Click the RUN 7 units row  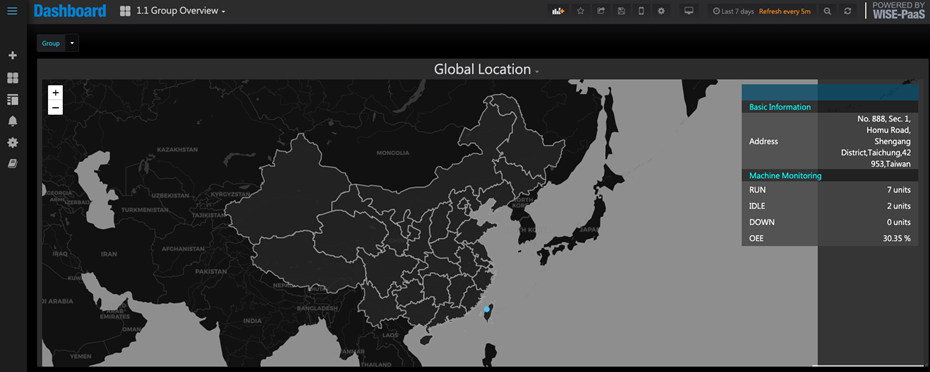[830, 190]
